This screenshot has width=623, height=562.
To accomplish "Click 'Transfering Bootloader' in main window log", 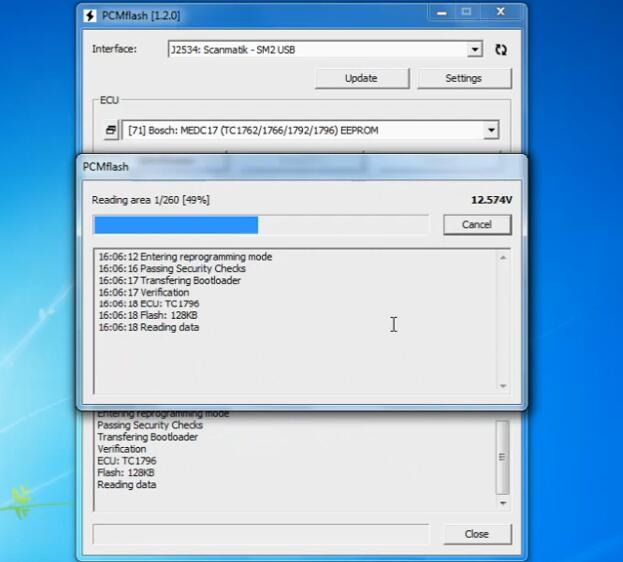I will click(x=147, y=437).
